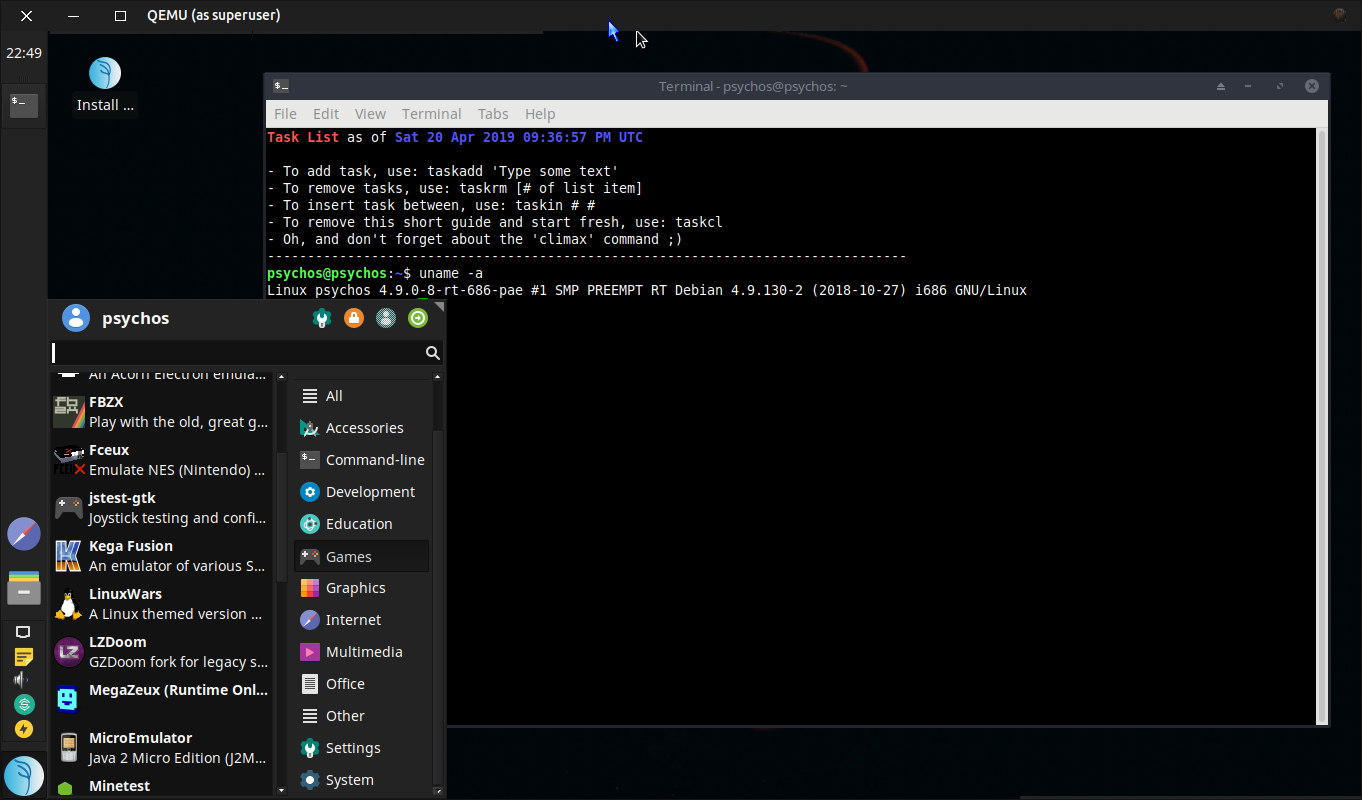Open the File menu in Terminal

click(x=285, y=114)
